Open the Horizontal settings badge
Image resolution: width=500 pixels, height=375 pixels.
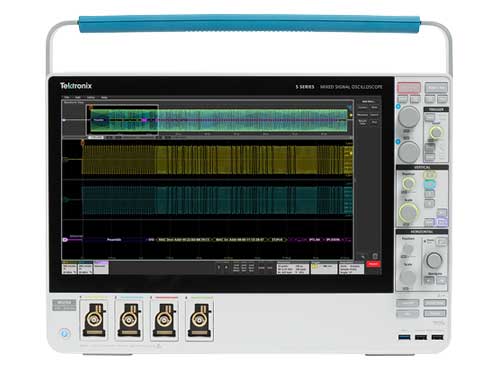tap(293, 268)
